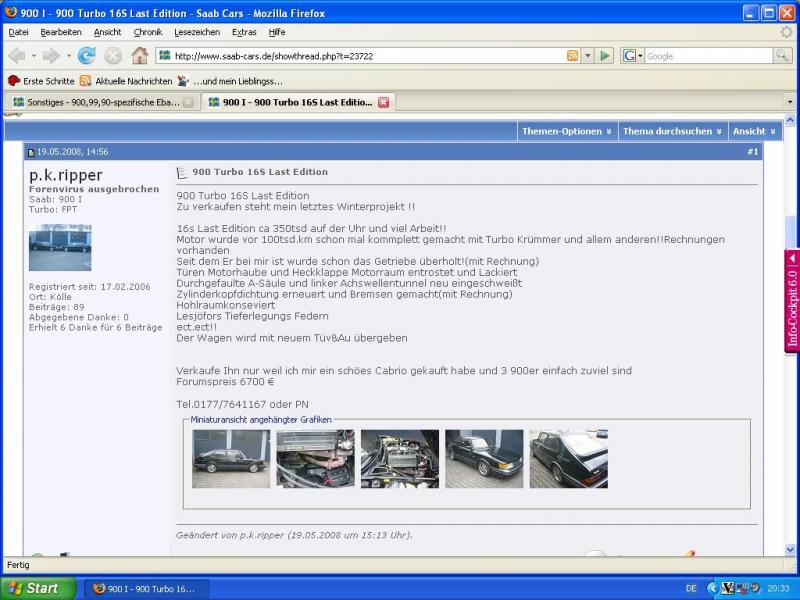Click the Firefox throbber activity icon
Screen dimensions: 800x600
point(786,32)
